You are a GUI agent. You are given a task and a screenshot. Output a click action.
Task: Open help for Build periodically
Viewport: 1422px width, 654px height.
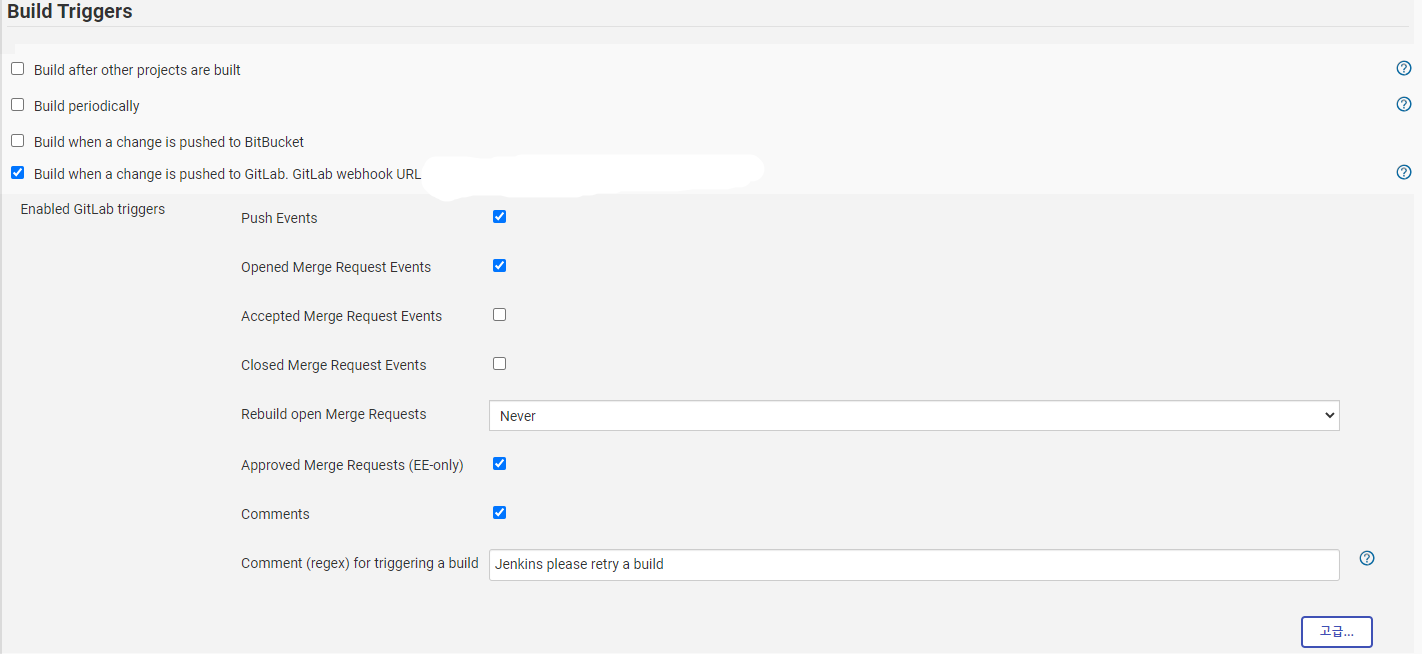[1404, 104]
